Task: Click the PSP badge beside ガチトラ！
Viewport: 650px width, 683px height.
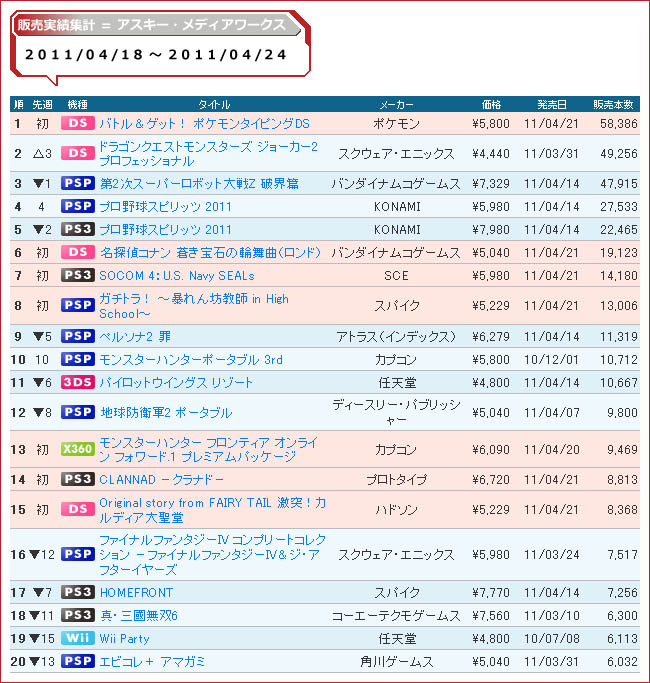Action: click(78, 305)
